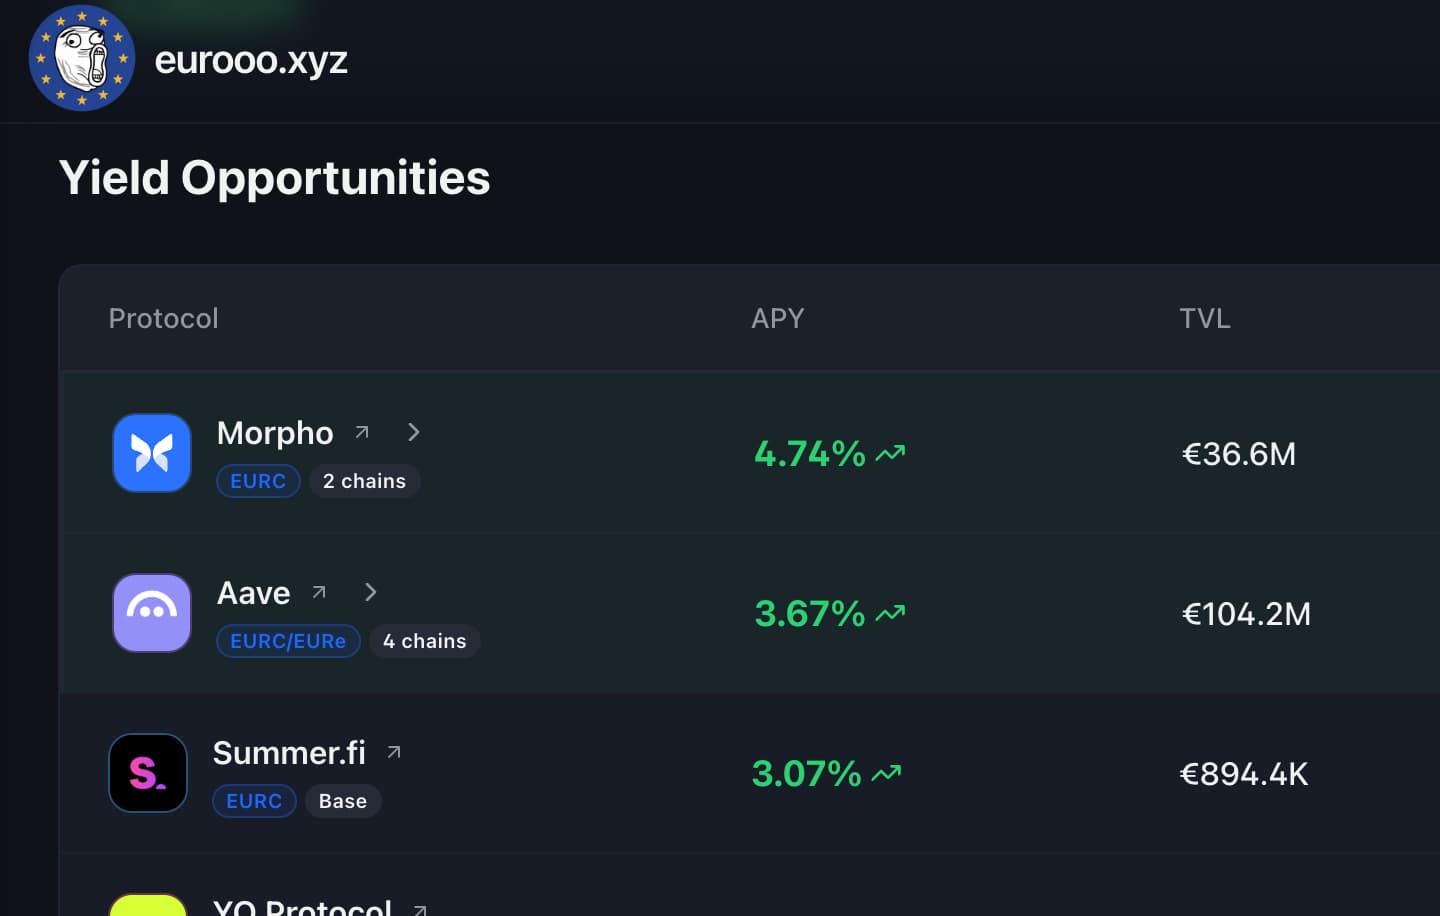Click the Summer.fi protocol name
1440x916 pixels.
(289, 753)
